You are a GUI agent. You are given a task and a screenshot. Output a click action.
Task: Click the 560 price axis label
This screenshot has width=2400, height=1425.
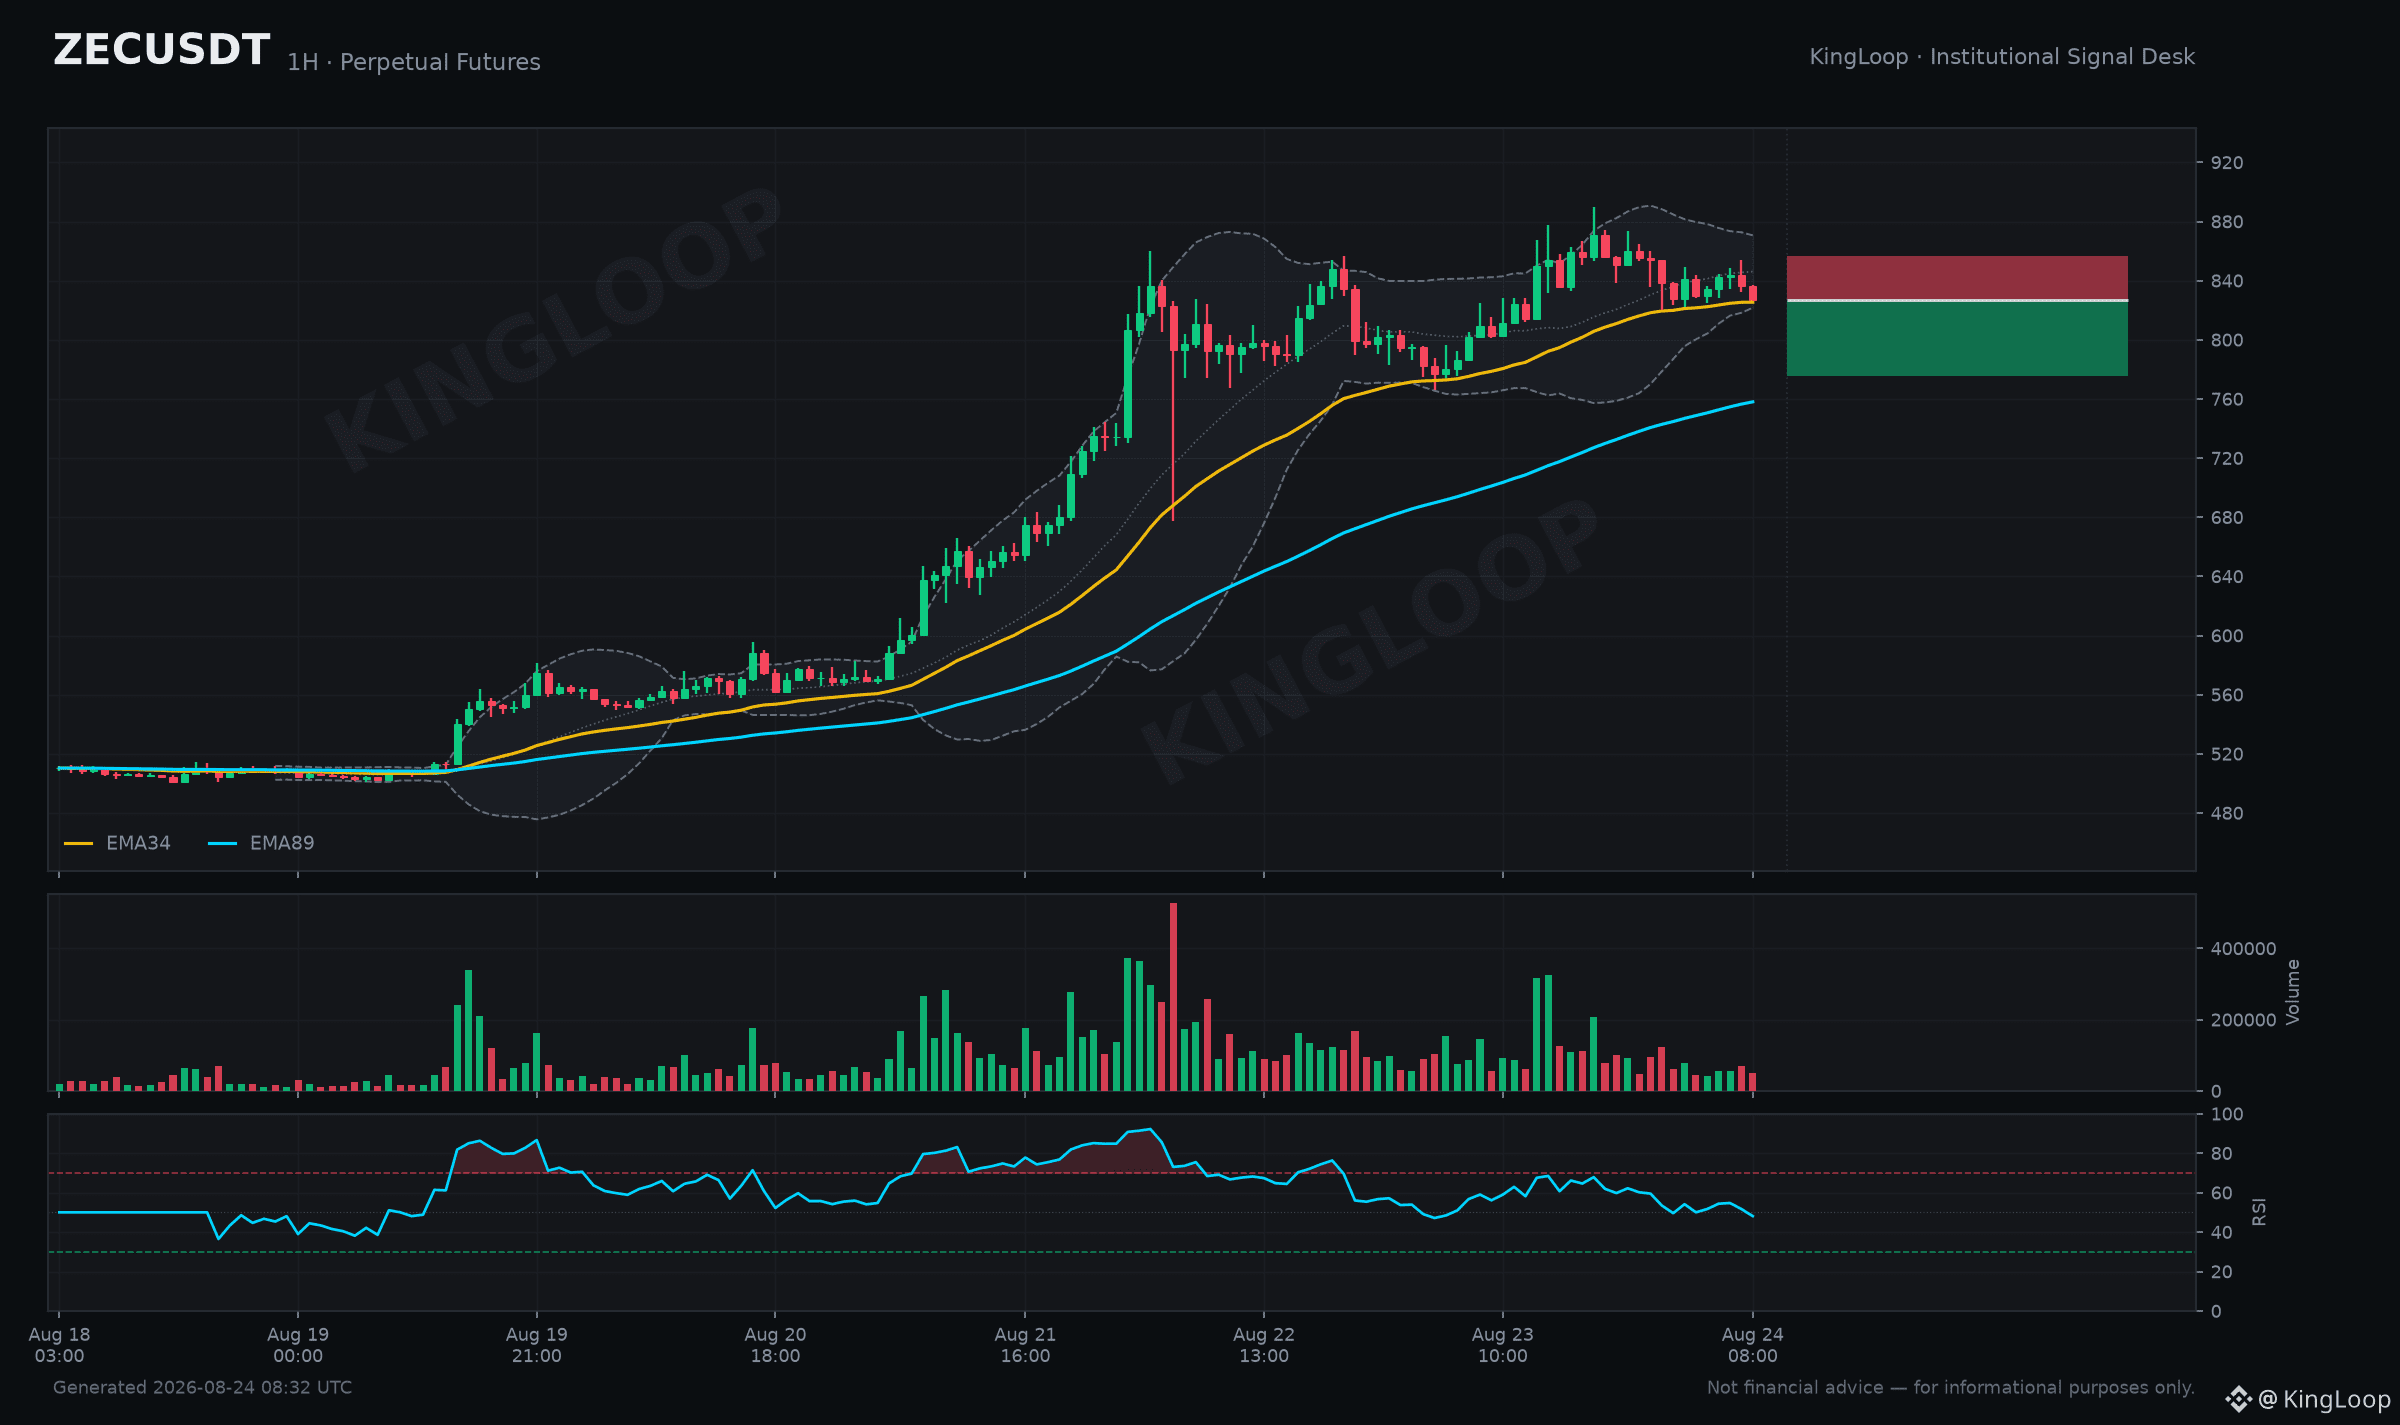[2227, 695]
